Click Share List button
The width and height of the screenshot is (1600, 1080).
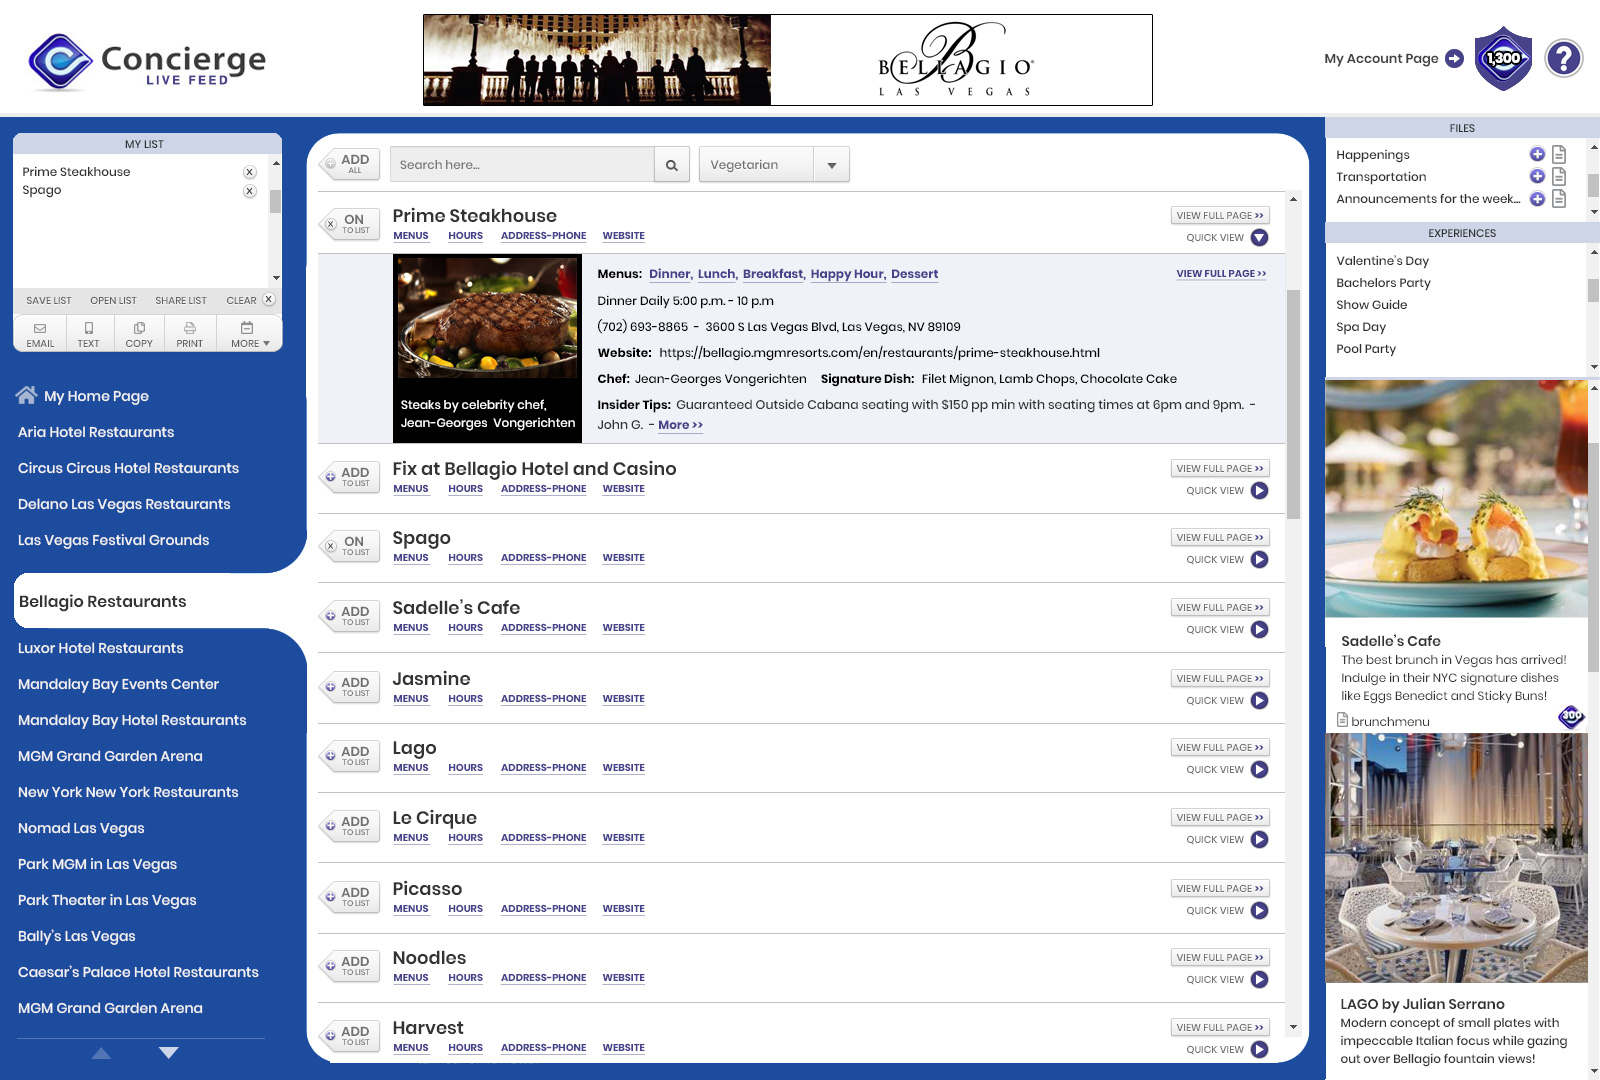click(181, 300)
